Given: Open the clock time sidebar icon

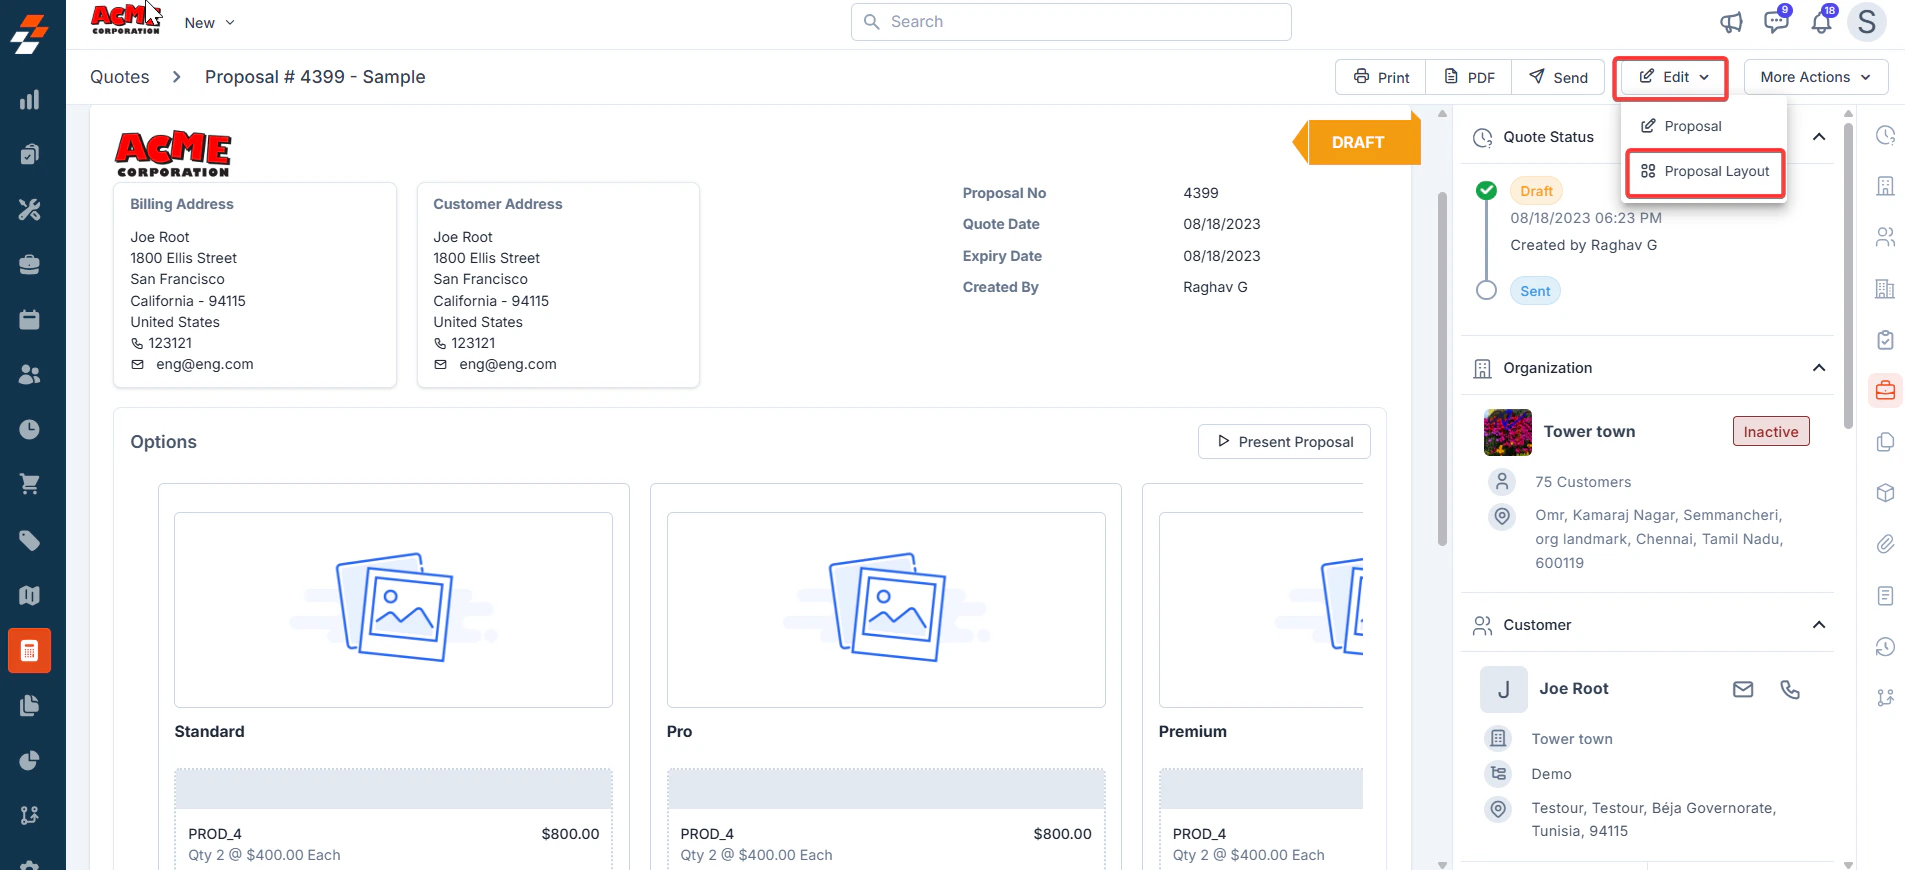Looking at the screenshot, I should click(30, 429).
